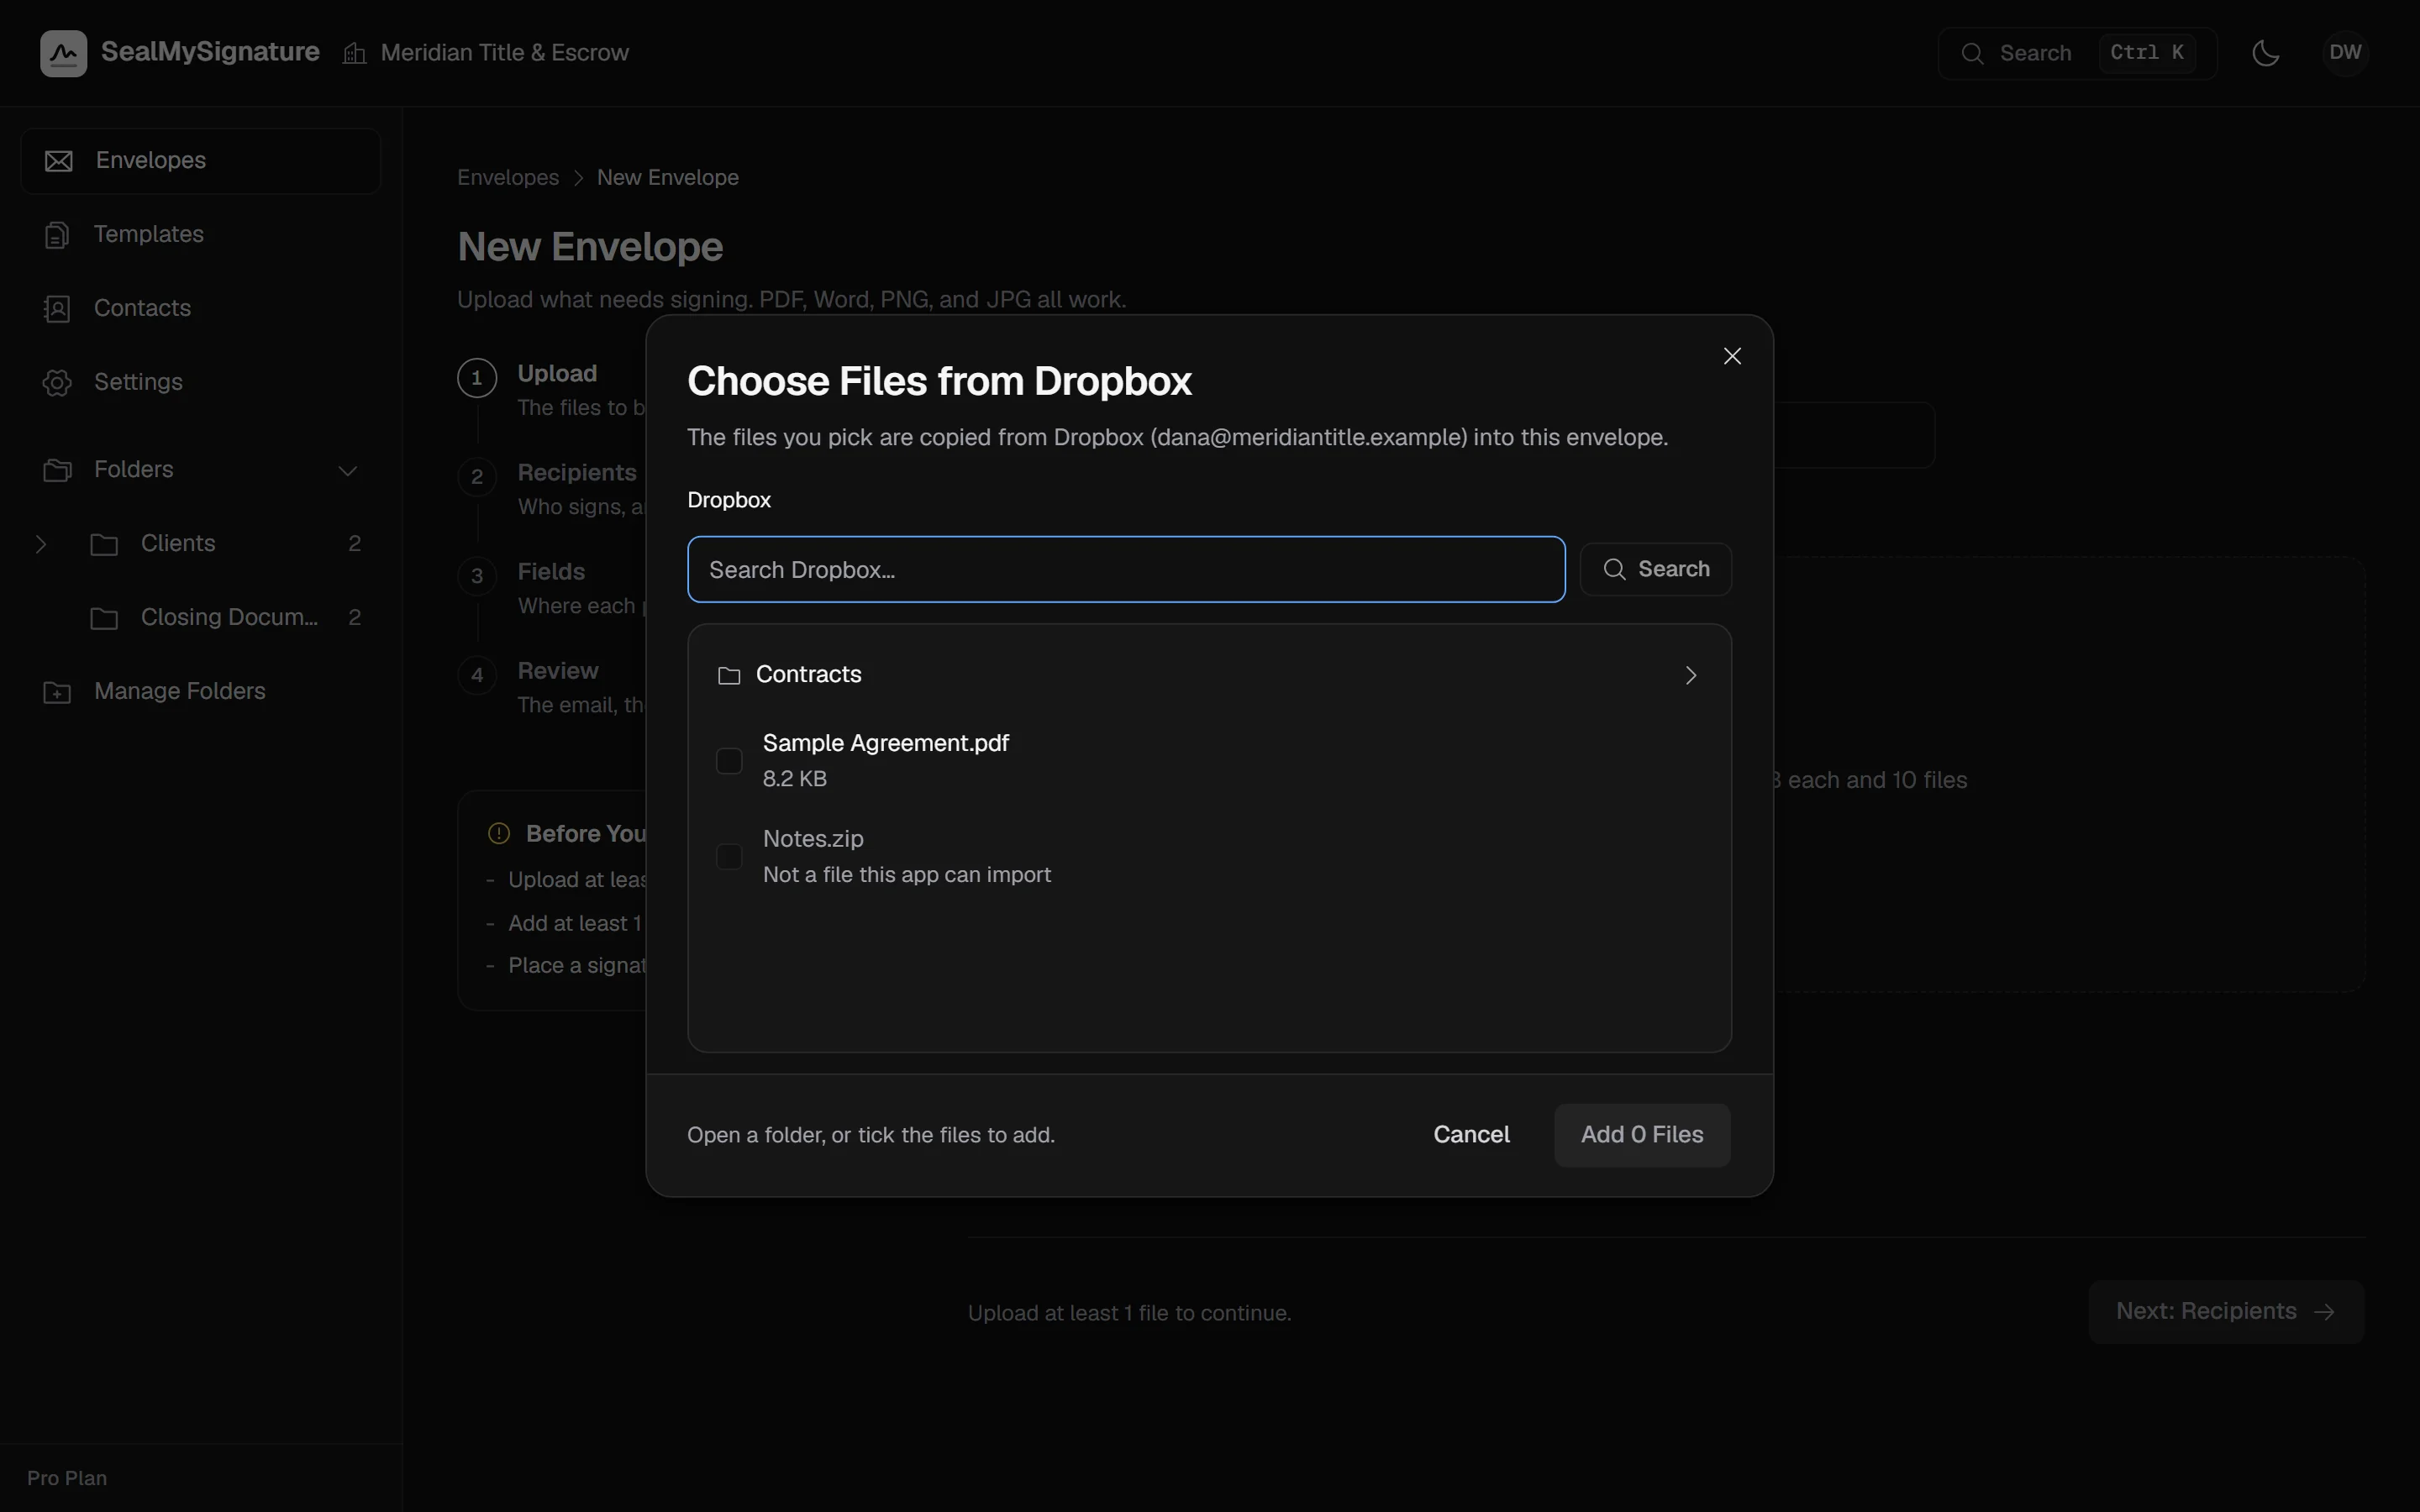The width and height of the screenshot is (2420, 1512).
Task: Click the New Envelope breadcrumb text
Action: tap(668, 178)
